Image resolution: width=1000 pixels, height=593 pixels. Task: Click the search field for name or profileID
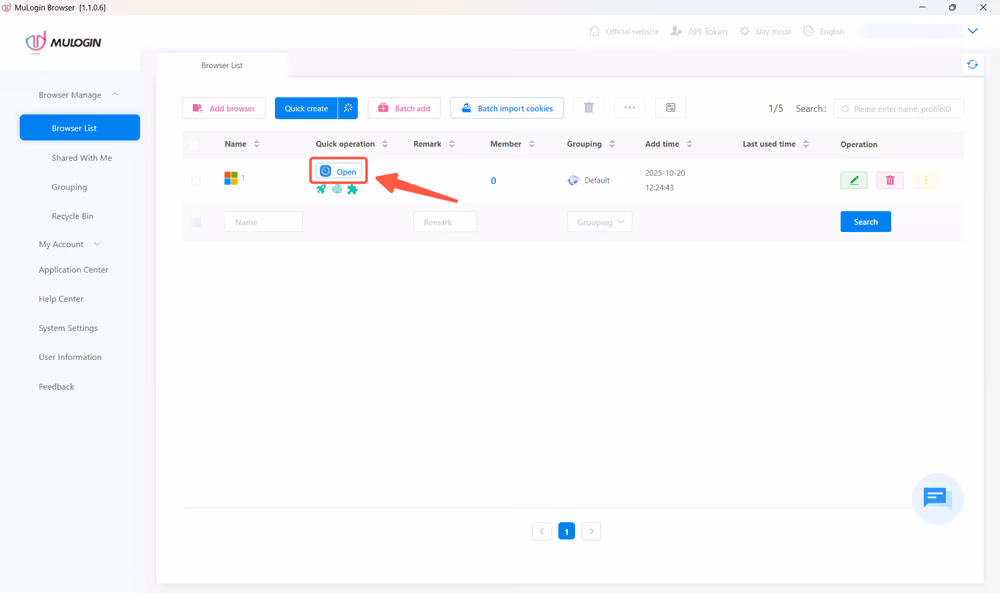pyautogui.click(x=900, y=108)
